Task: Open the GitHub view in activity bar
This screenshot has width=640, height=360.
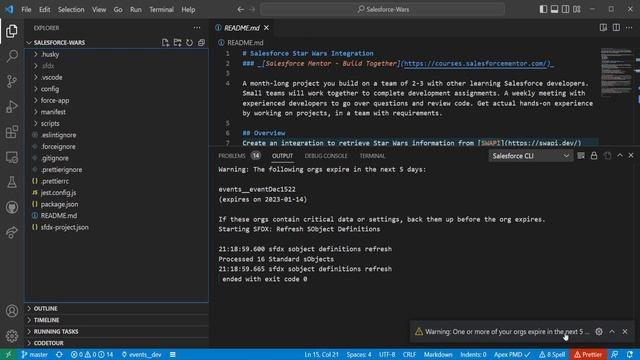Action: [12, 207]
